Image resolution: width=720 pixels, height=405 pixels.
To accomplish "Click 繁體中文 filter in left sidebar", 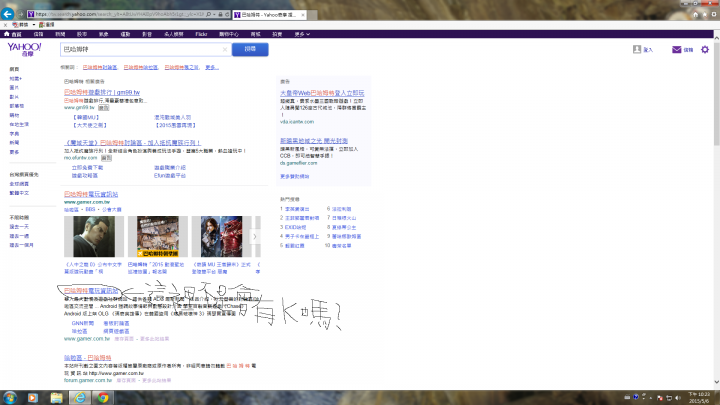I will pos(19,193).
